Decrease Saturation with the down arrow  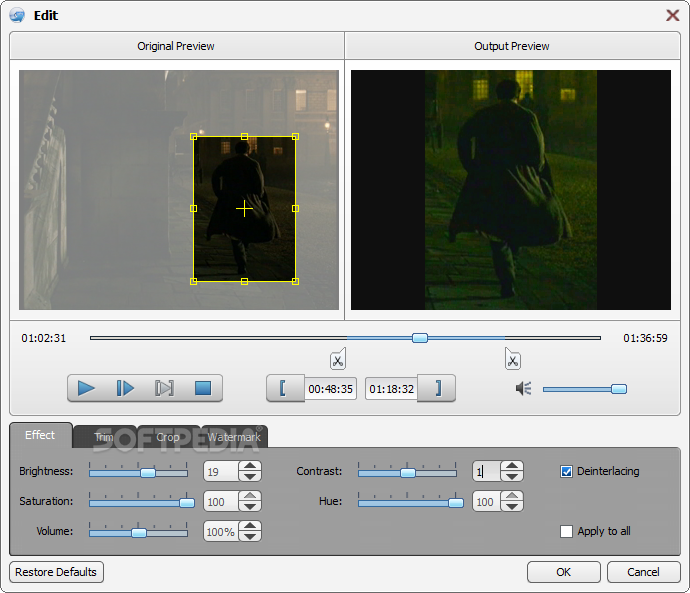250,506
